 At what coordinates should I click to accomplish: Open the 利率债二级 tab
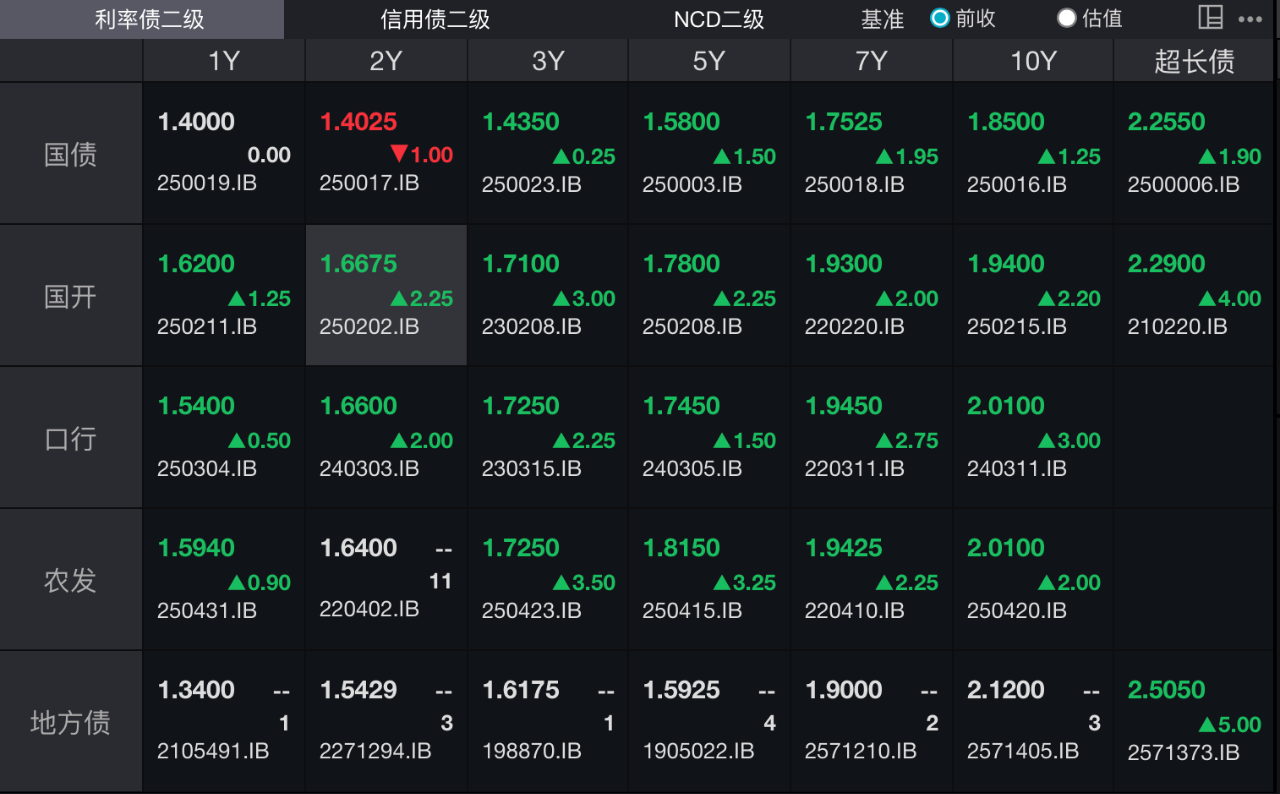coord(149,19)
